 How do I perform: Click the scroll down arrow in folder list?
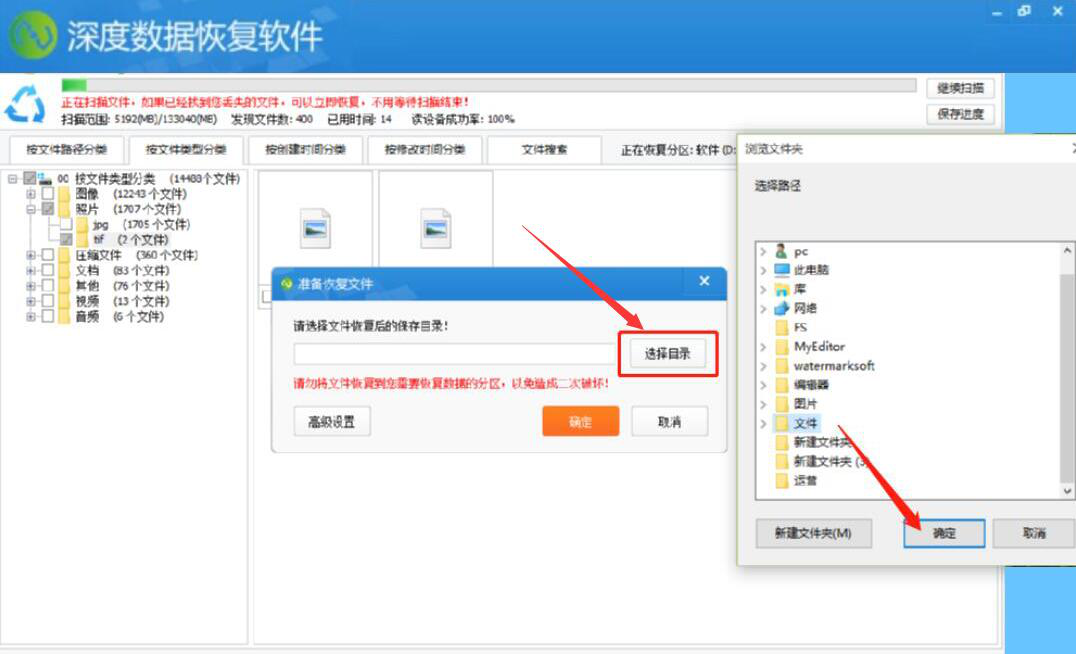pyautogui.click(x=1067, y=491)
